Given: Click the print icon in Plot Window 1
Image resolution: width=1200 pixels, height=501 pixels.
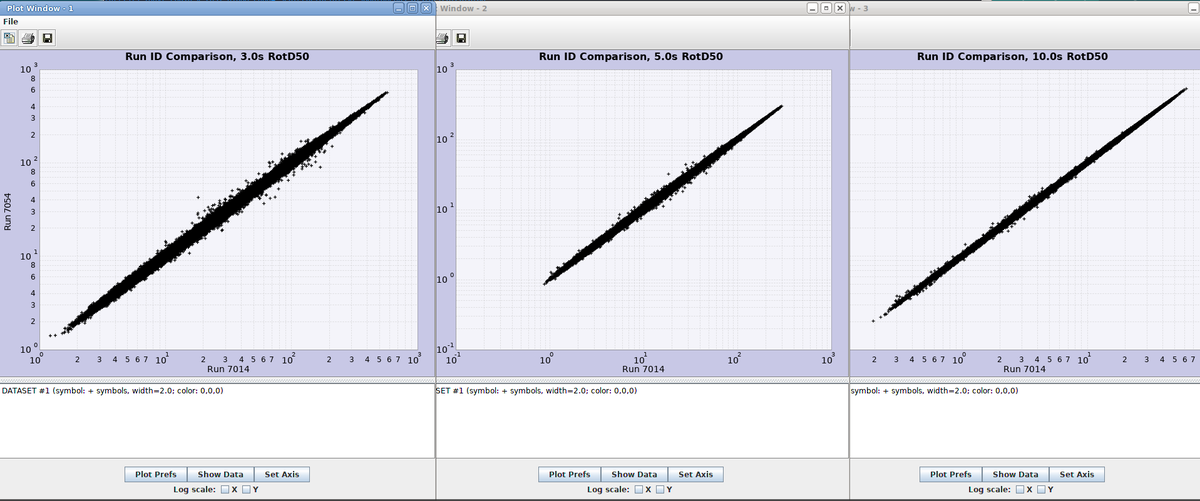Looking at the screenshot, I should pyautogui.click(x=28, y=39).
